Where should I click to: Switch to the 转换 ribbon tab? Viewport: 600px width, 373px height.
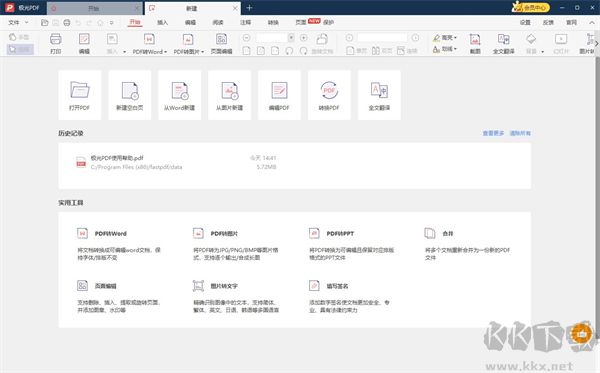(273, 23)
